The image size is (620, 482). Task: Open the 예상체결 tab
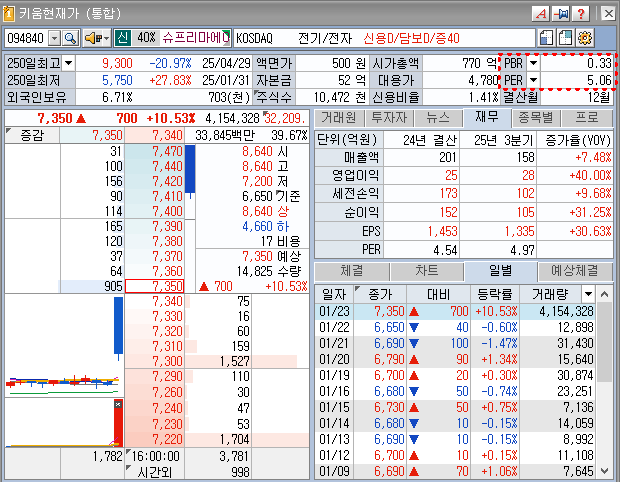(x=575, y=271)
